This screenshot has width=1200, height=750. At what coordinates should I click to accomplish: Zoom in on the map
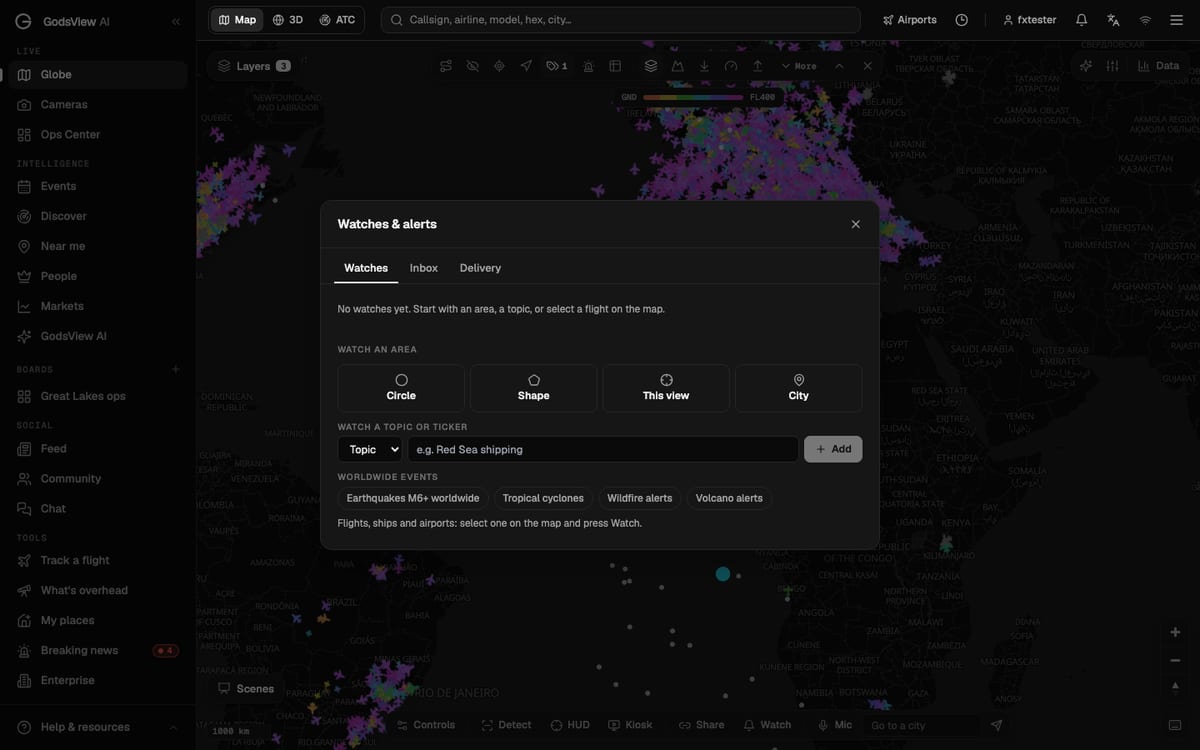pyautogui.click(x=1176, y=632)
